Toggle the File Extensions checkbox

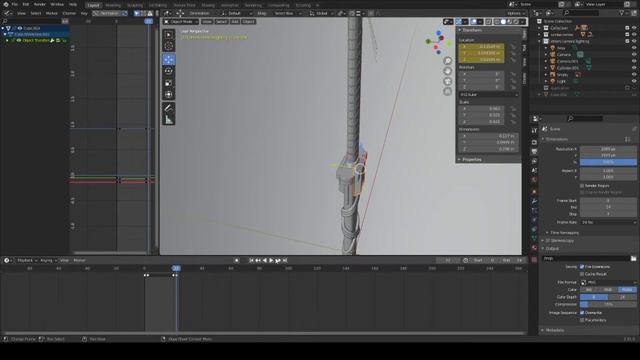tap(582, 267)
